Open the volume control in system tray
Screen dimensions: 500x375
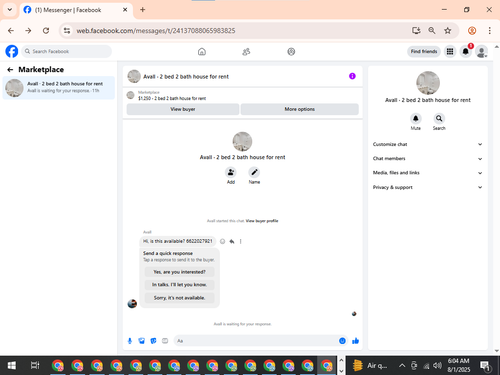[438, 366]
